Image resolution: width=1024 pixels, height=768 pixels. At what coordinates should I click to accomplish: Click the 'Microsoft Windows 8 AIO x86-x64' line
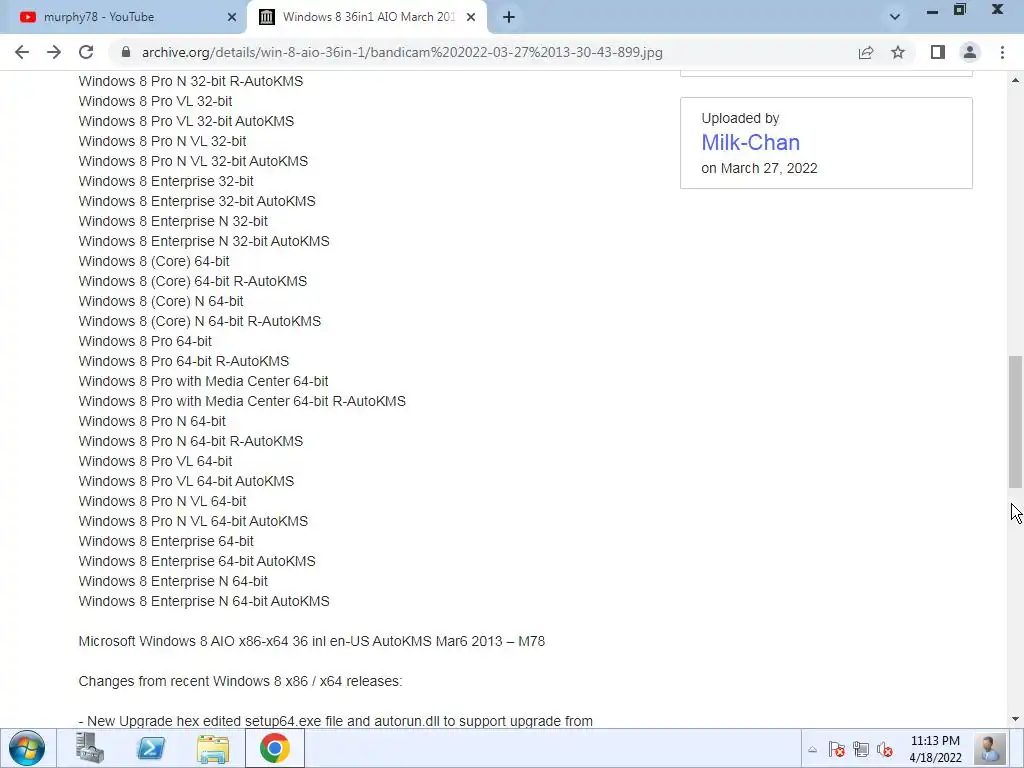click(312, 641)
